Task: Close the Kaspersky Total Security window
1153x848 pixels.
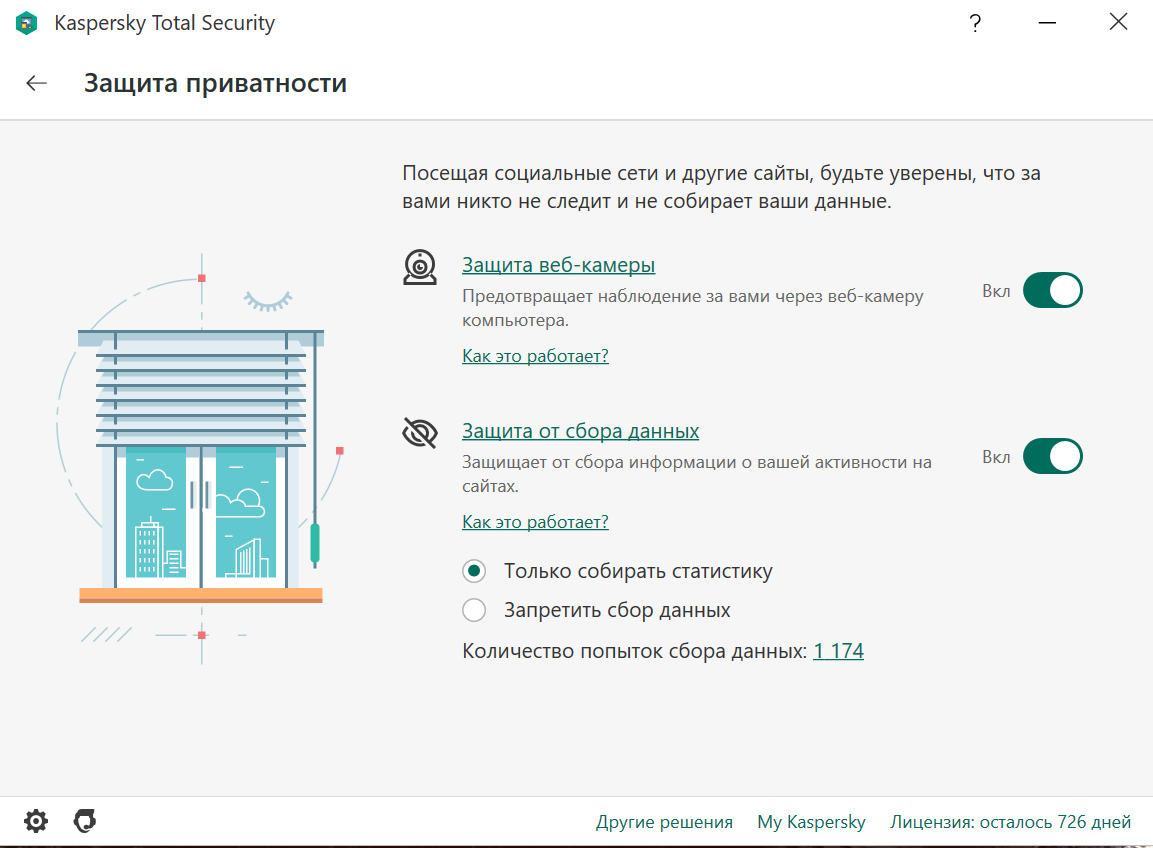Action: (x=1118, y=22)
